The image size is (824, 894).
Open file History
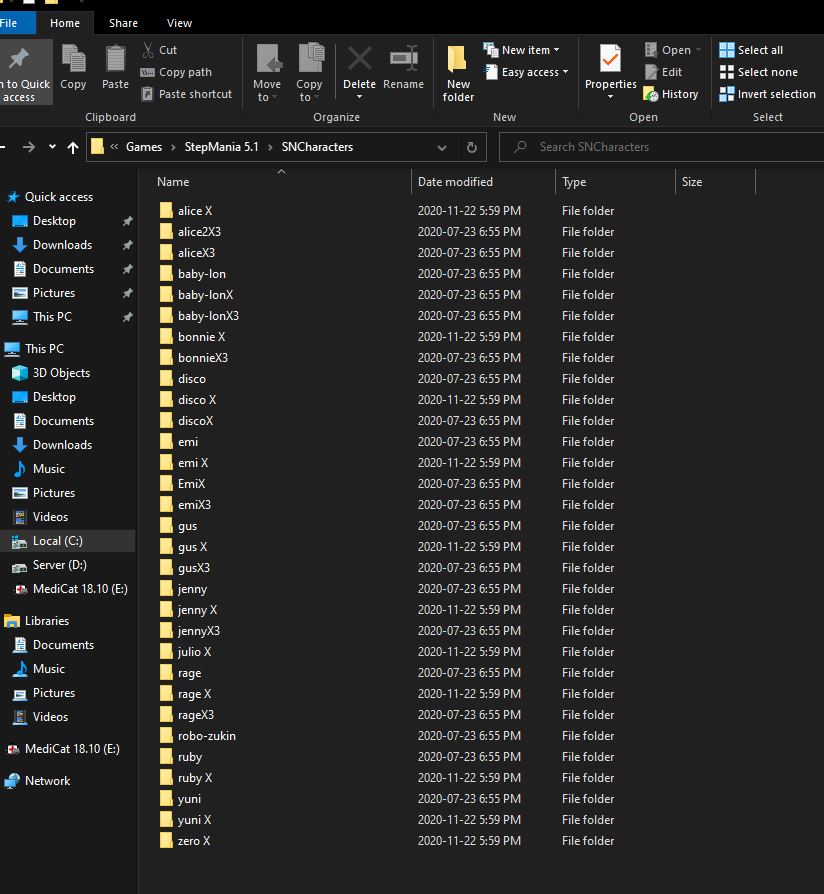[x=671, y=94]
